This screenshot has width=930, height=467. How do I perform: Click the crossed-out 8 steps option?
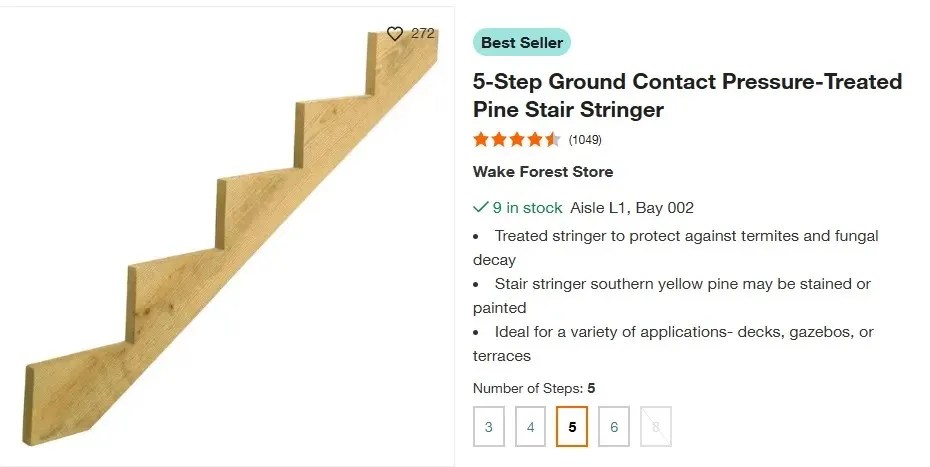point(656,427)
